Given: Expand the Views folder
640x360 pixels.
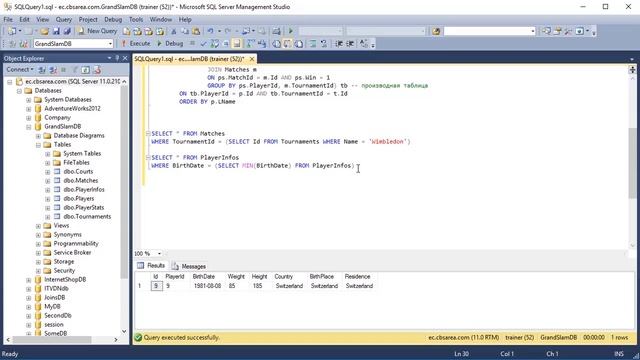Looking at the screenshot, I should tap(38, 226).
